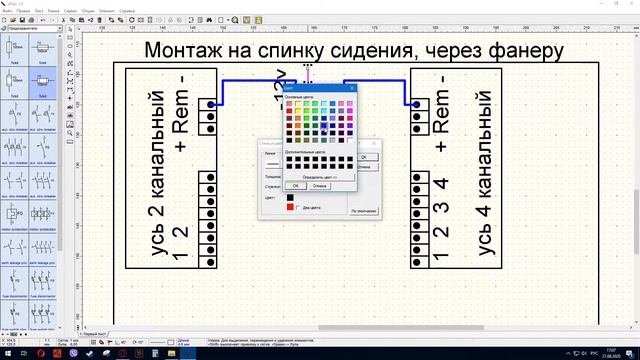Image resolution: width=640 pixels, height=360 pixels.
Task: Open the Лист menu
Action: (x=39, y=11)
